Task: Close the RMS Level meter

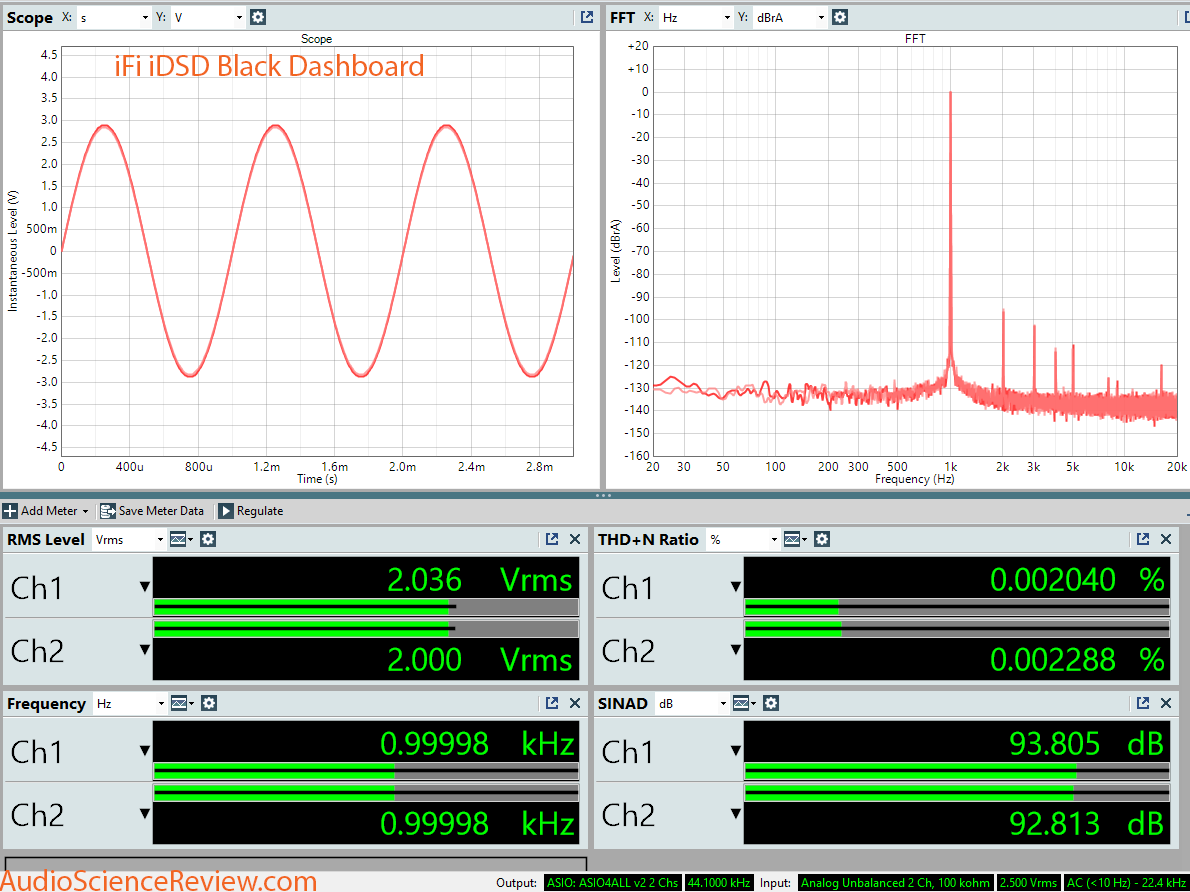Action: click(575, 539)
